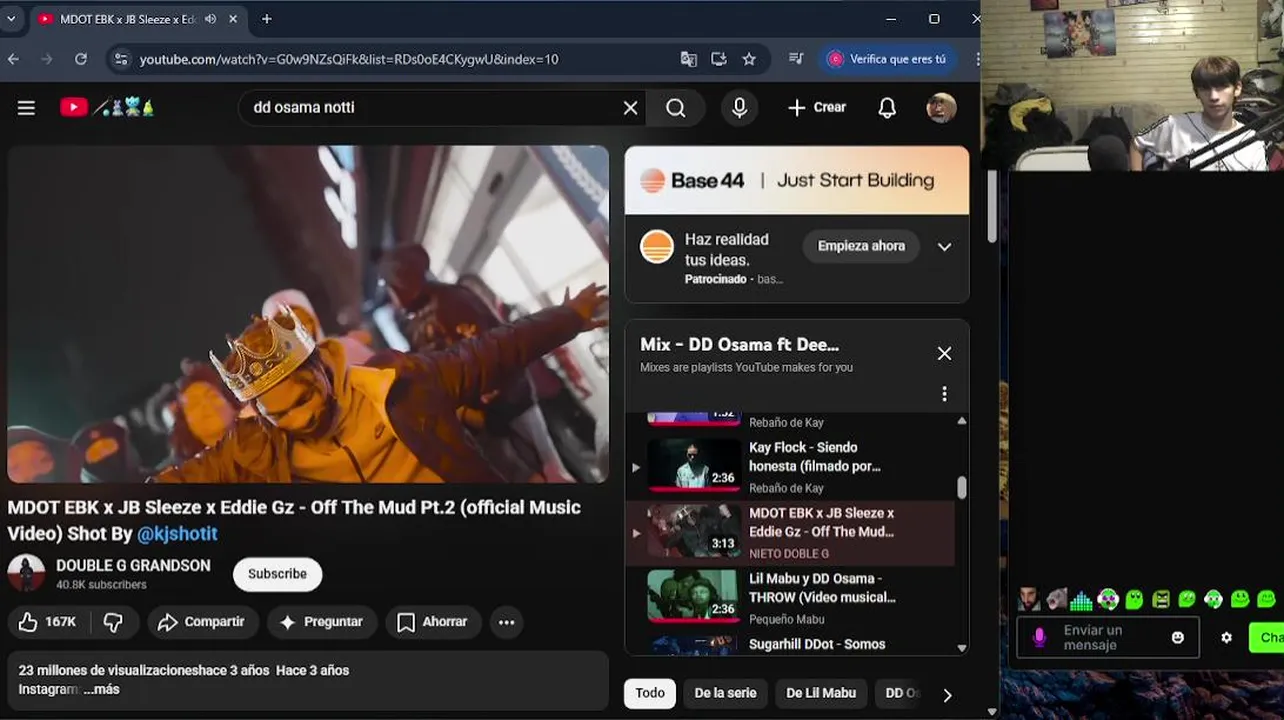The width and height of the screenshot is (1284, 720).
Task: Click the Crear create button
Action: tap(817, 108)
